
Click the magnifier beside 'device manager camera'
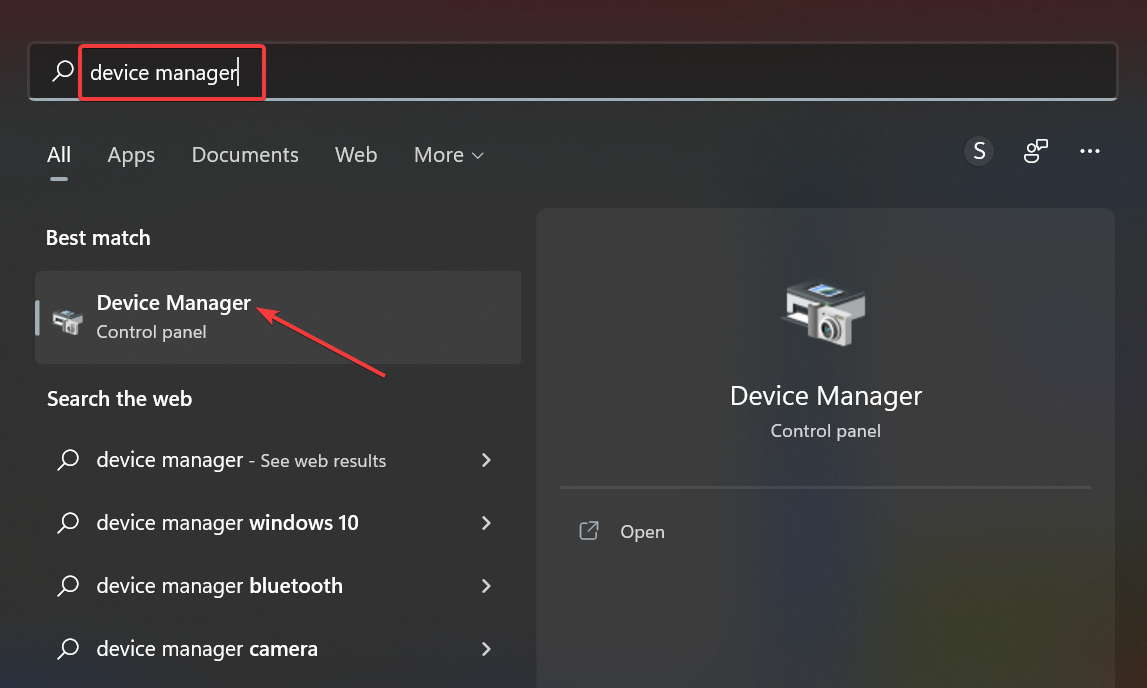click(x=68, y=649)
